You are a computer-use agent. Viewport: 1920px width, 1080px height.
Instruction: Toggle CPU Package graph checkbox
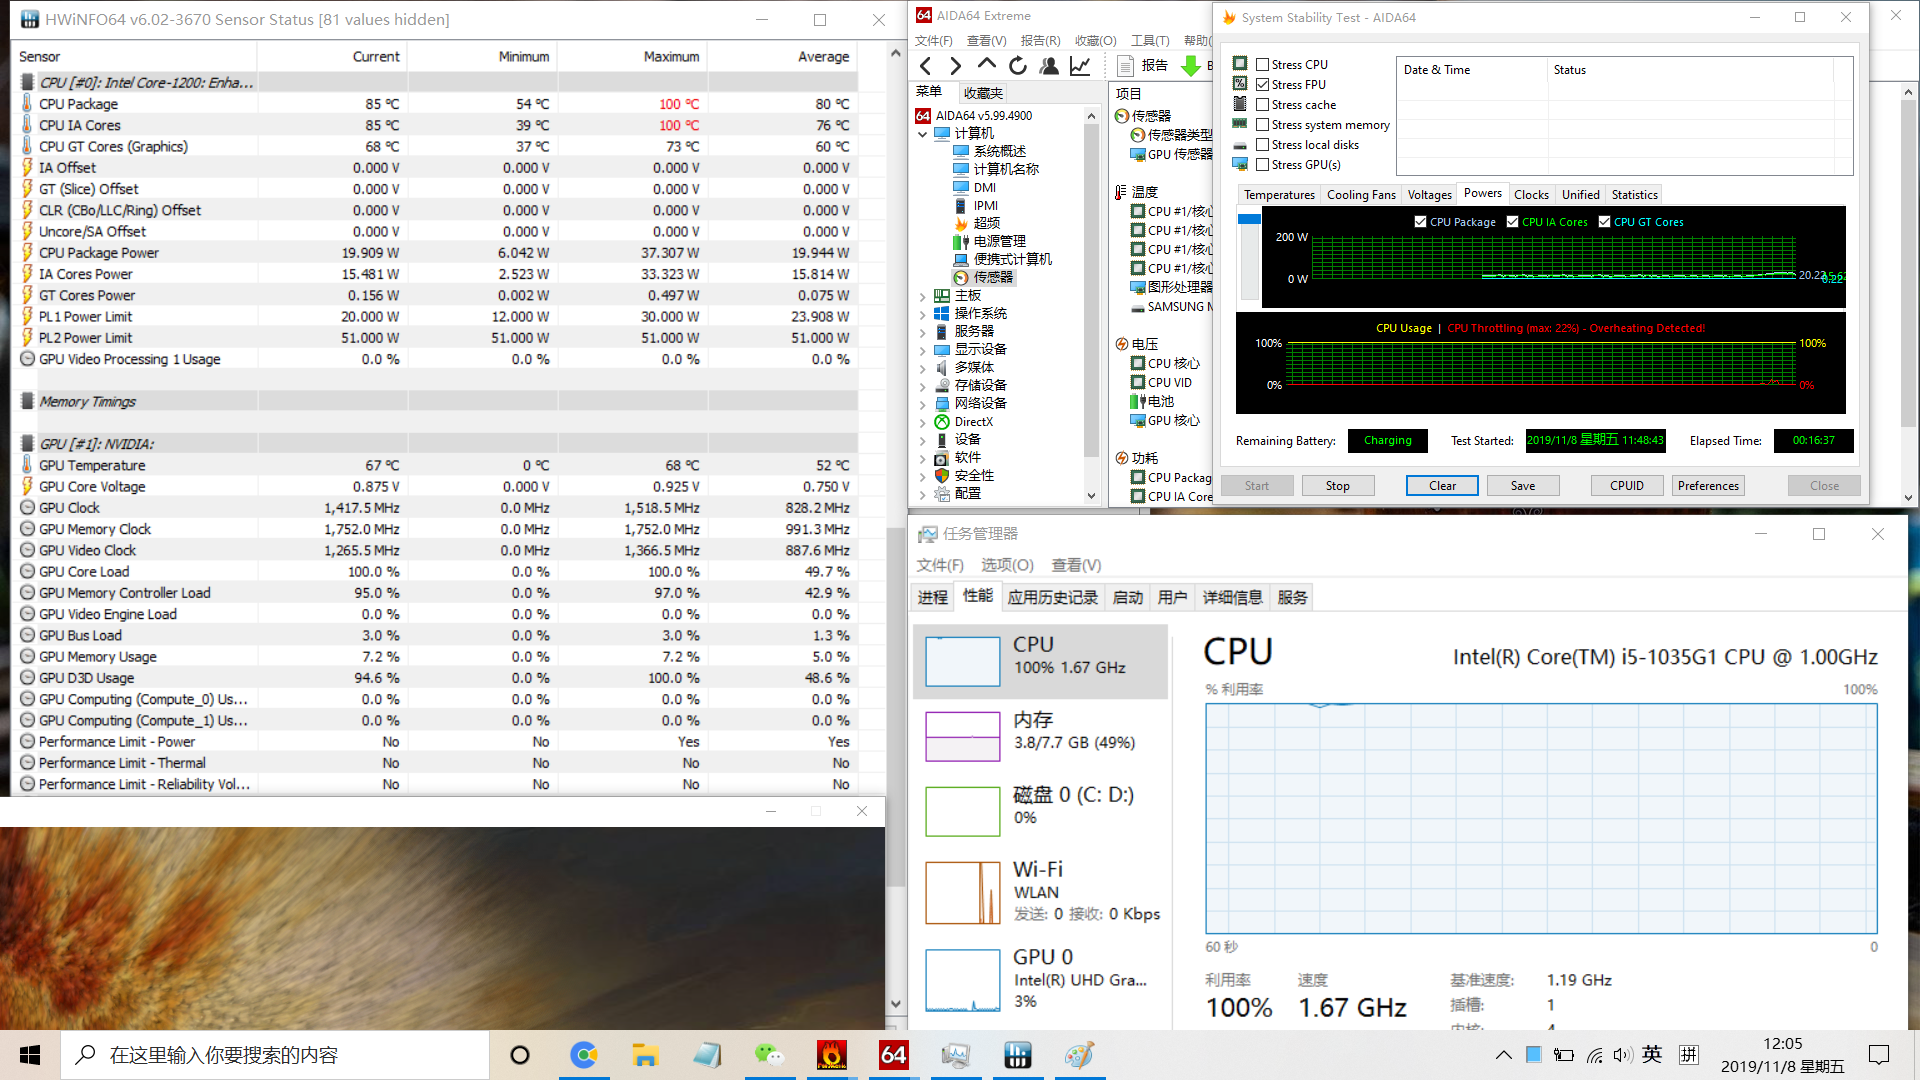pyautogui.click(x=1420, y=222)
